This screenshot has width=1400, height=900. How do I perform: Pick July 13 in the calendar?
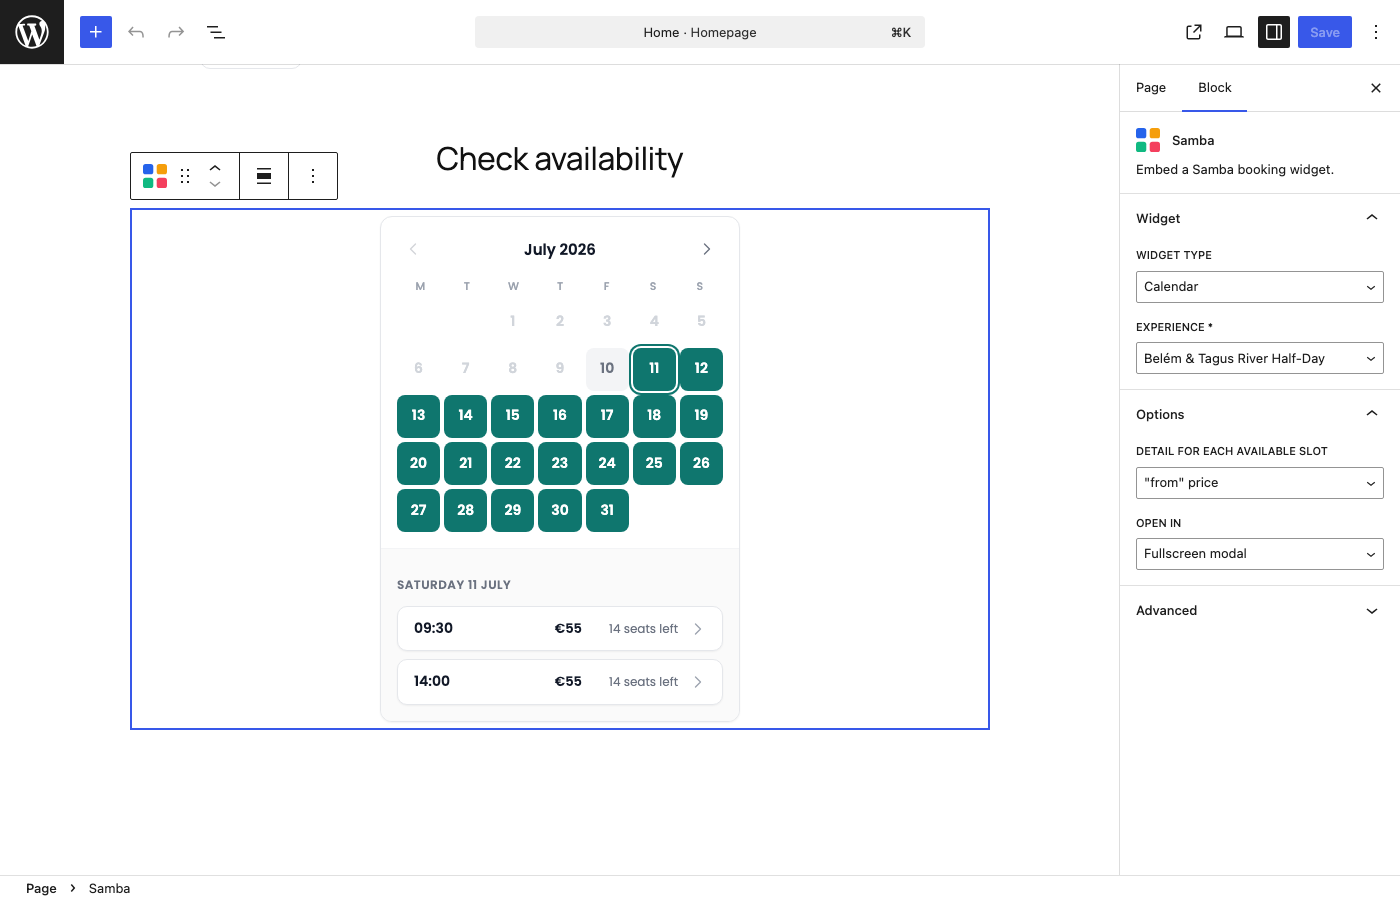pos(418,416)
